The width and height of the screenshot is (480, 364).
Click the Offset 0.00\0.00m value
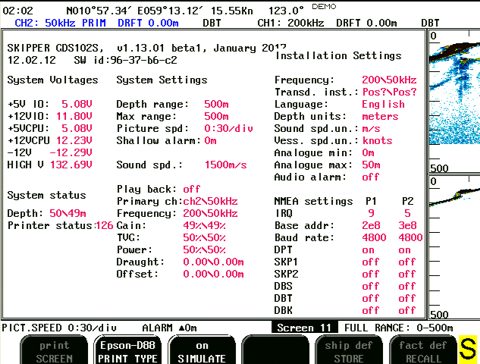tap(213, 274)
